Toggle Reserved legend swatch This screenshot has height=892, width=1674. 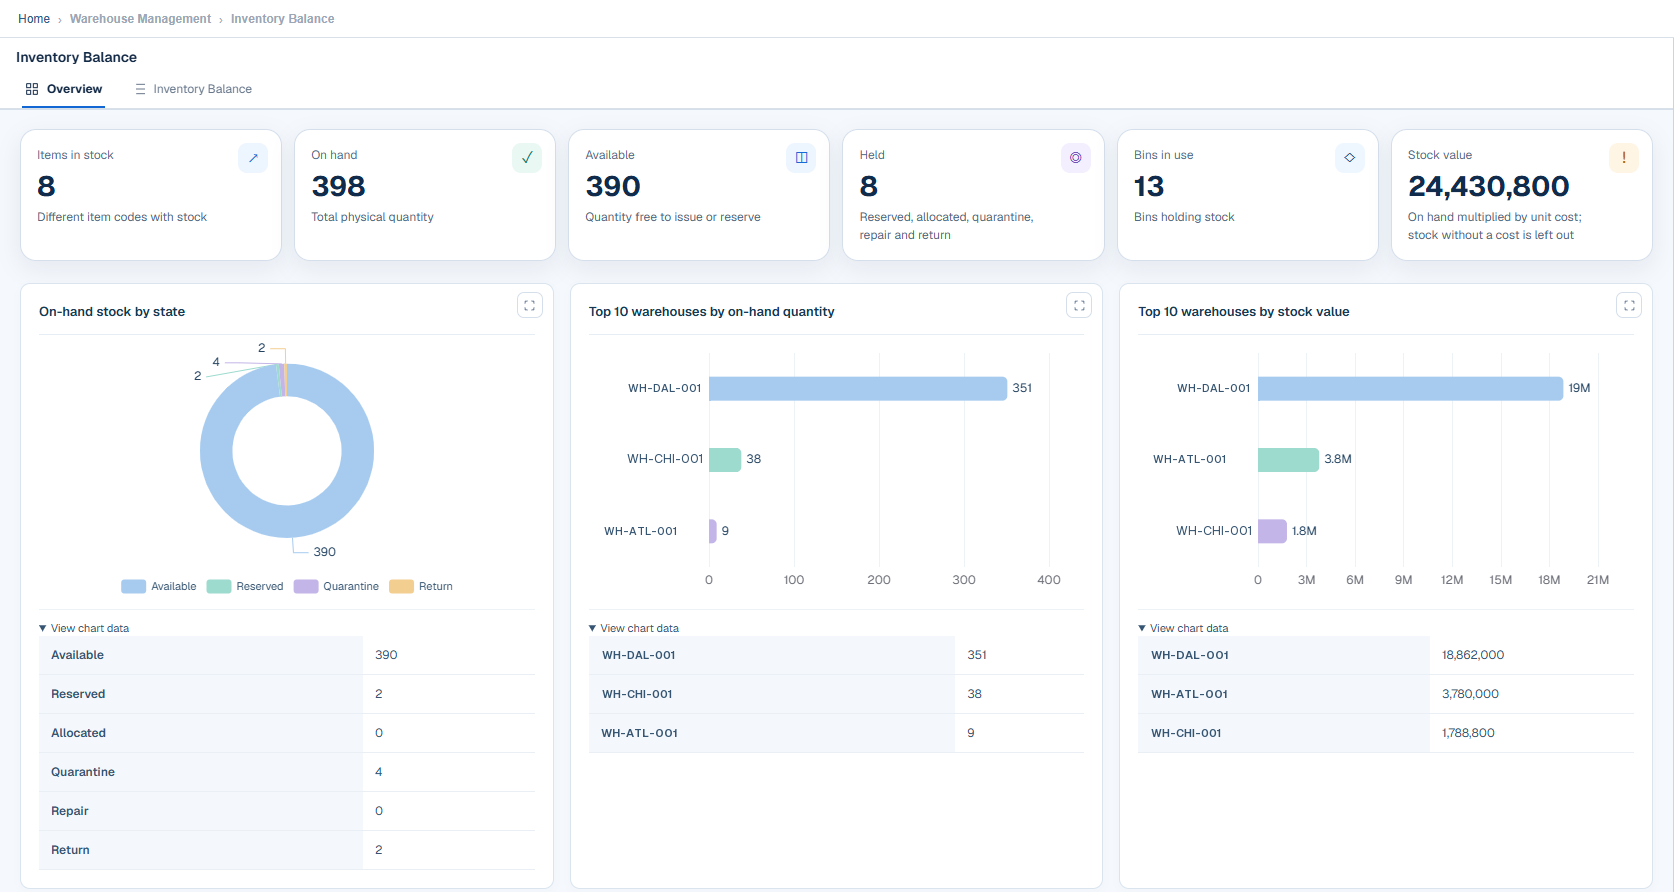(x=219, y=586)
